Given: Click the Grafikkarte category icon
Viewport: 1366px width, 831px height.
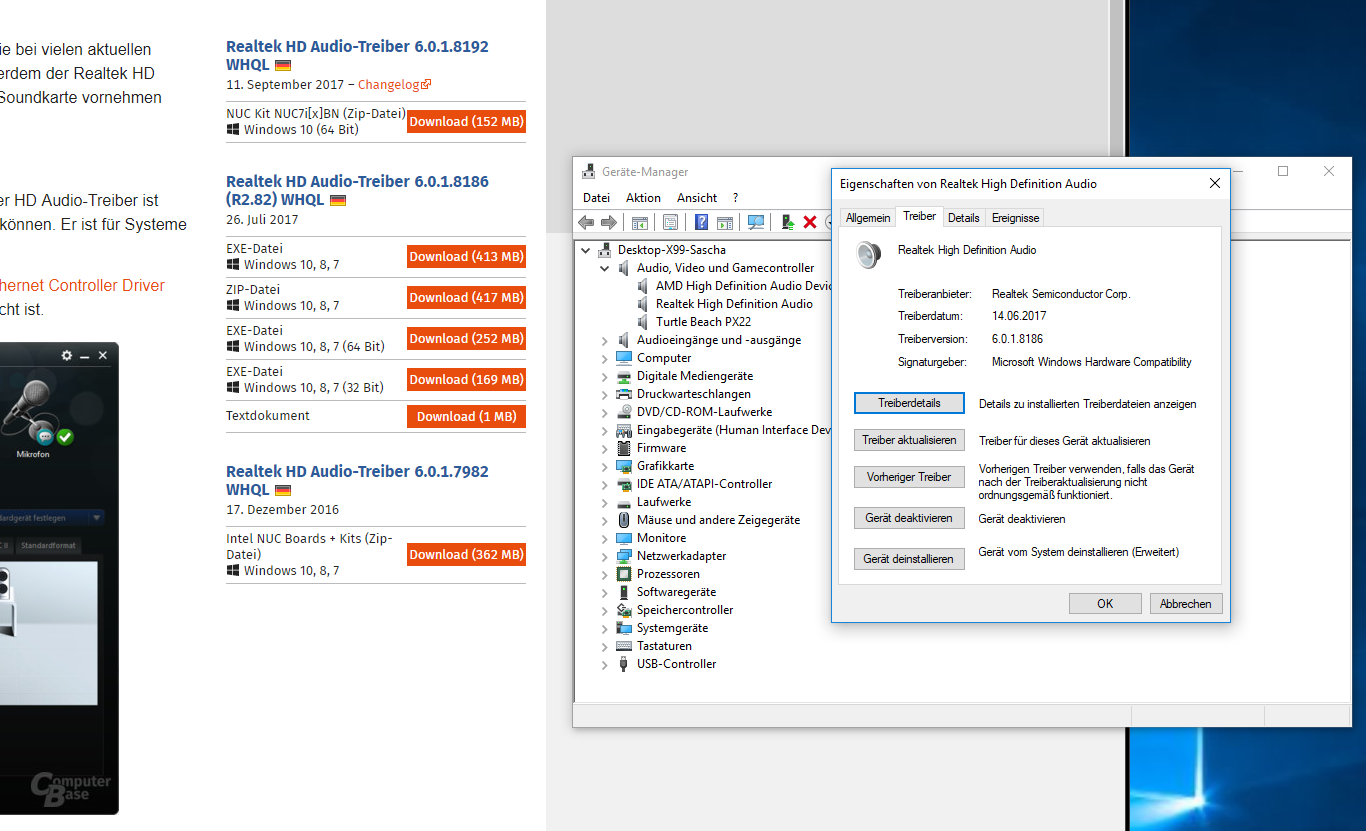Looking at the screenshot, I should [624, 466].
